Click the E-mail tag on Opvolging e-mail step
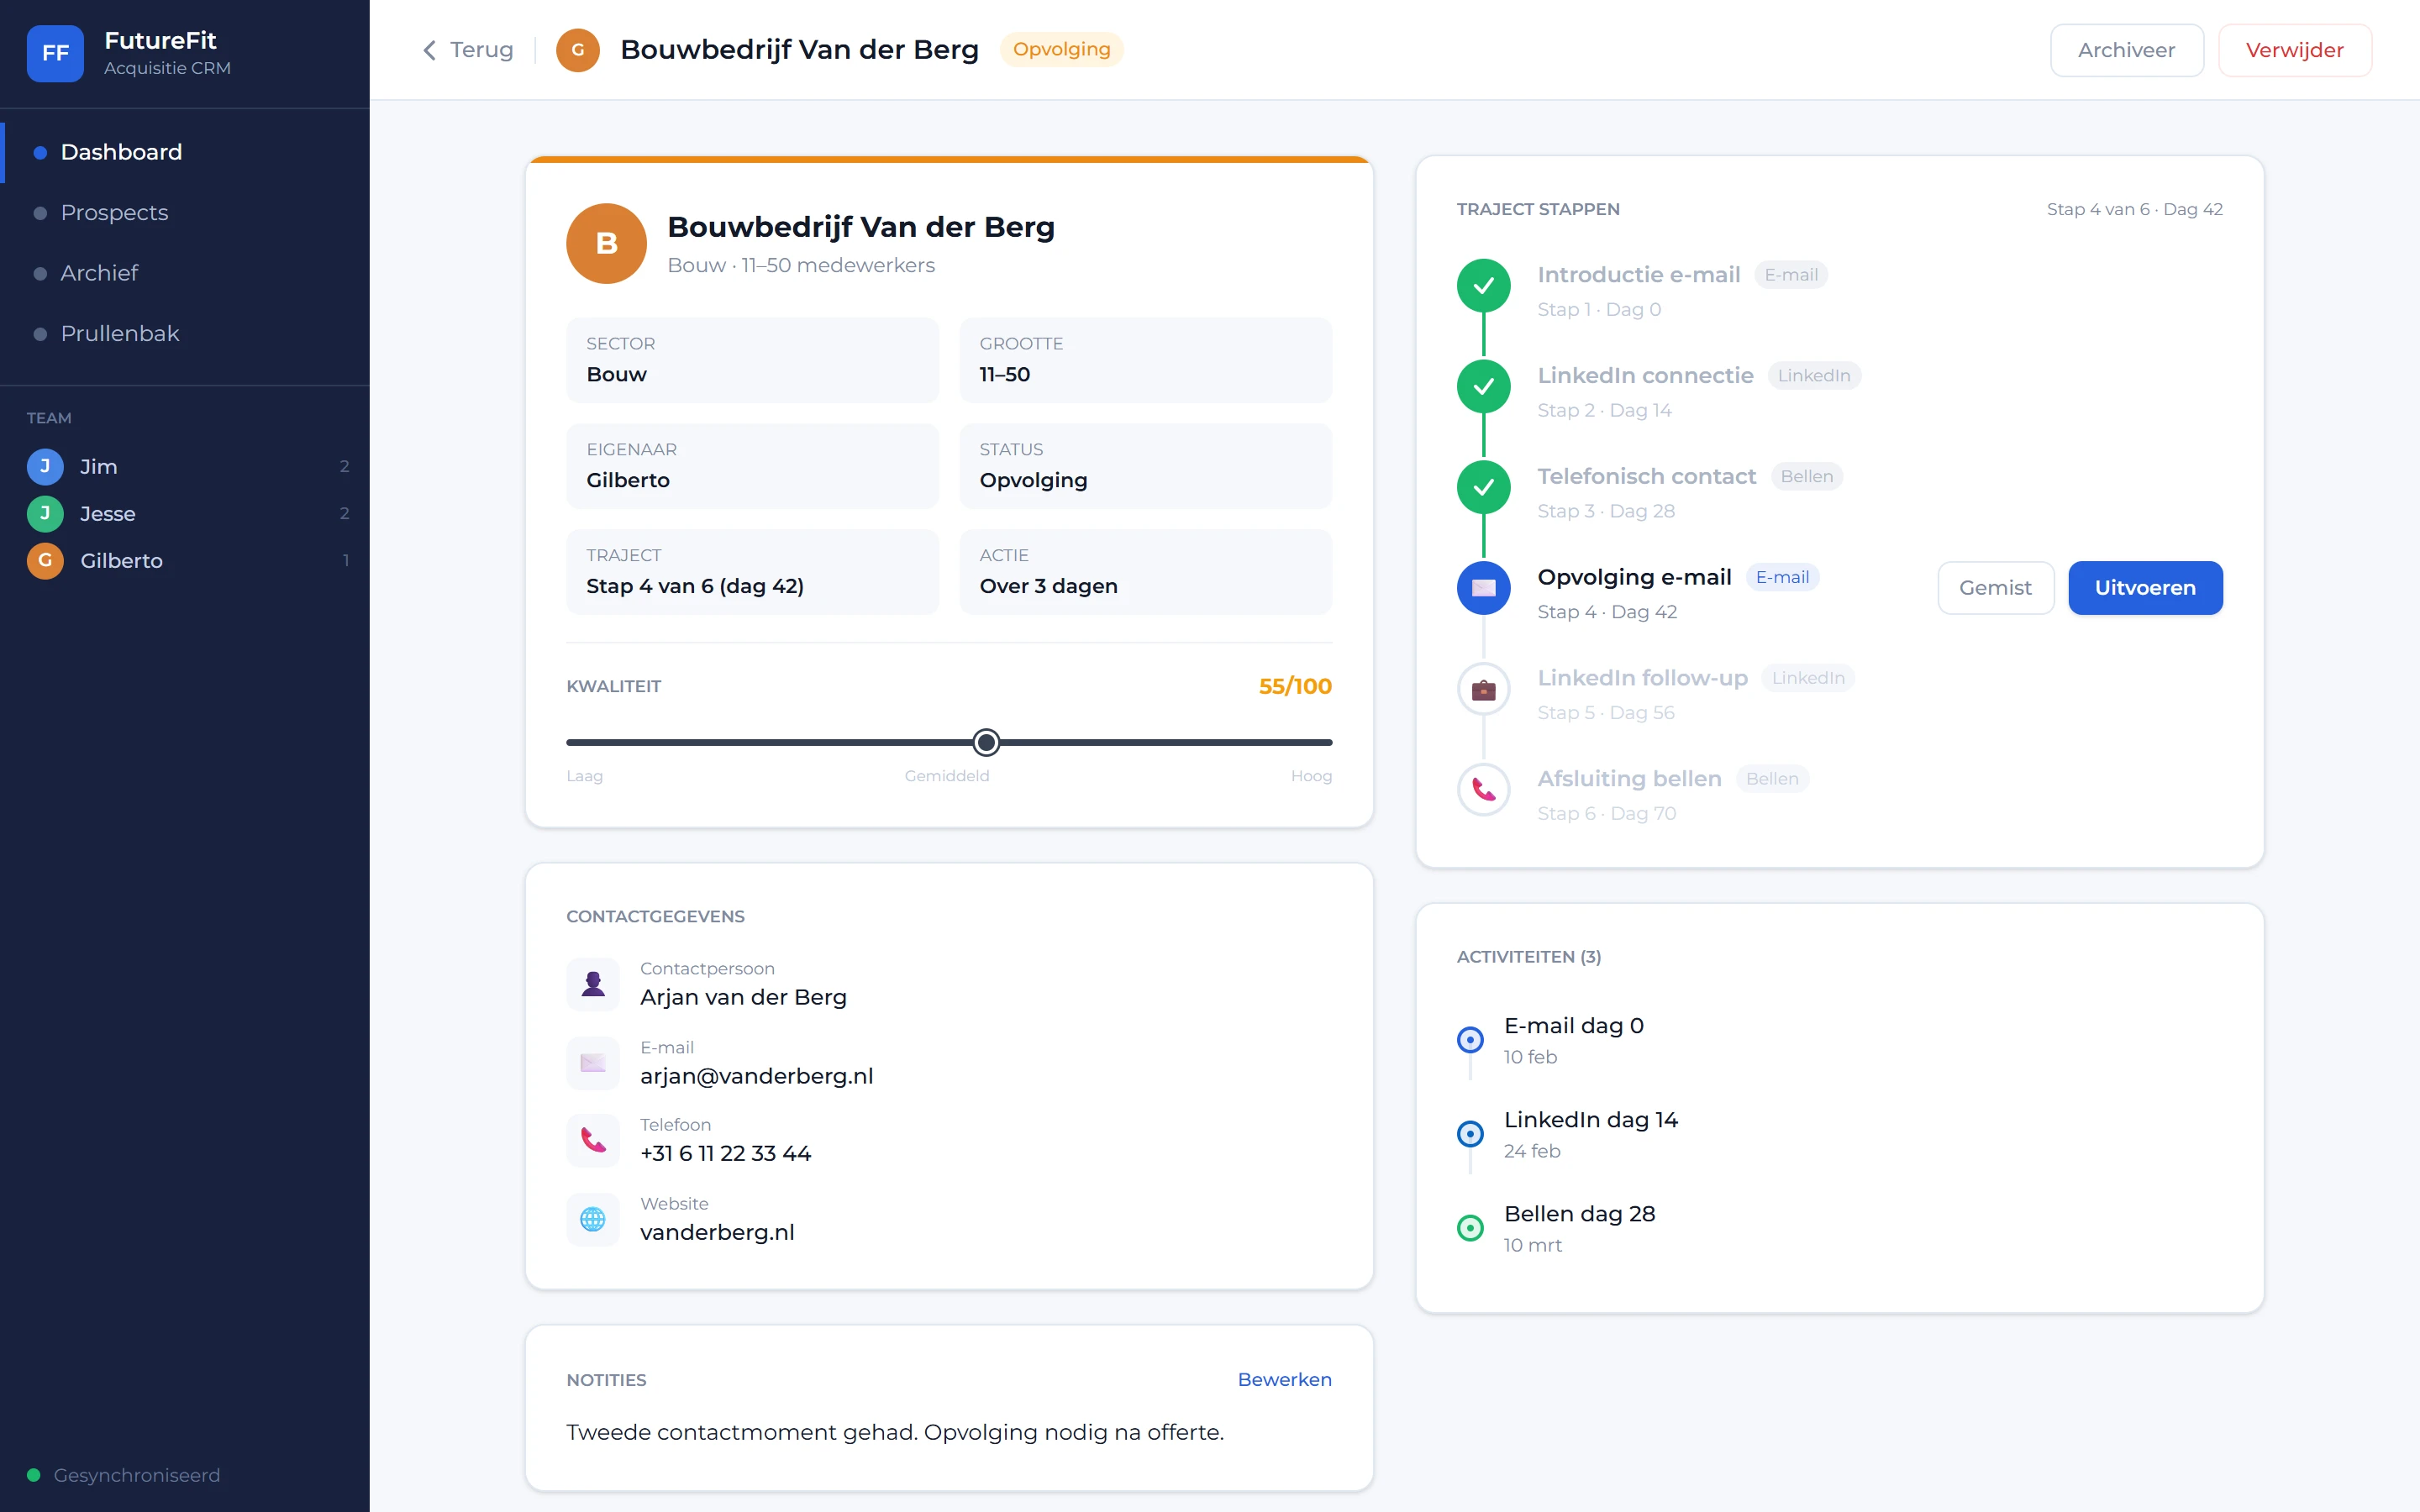2420x1512 pixels. (x=1782, y=577)
